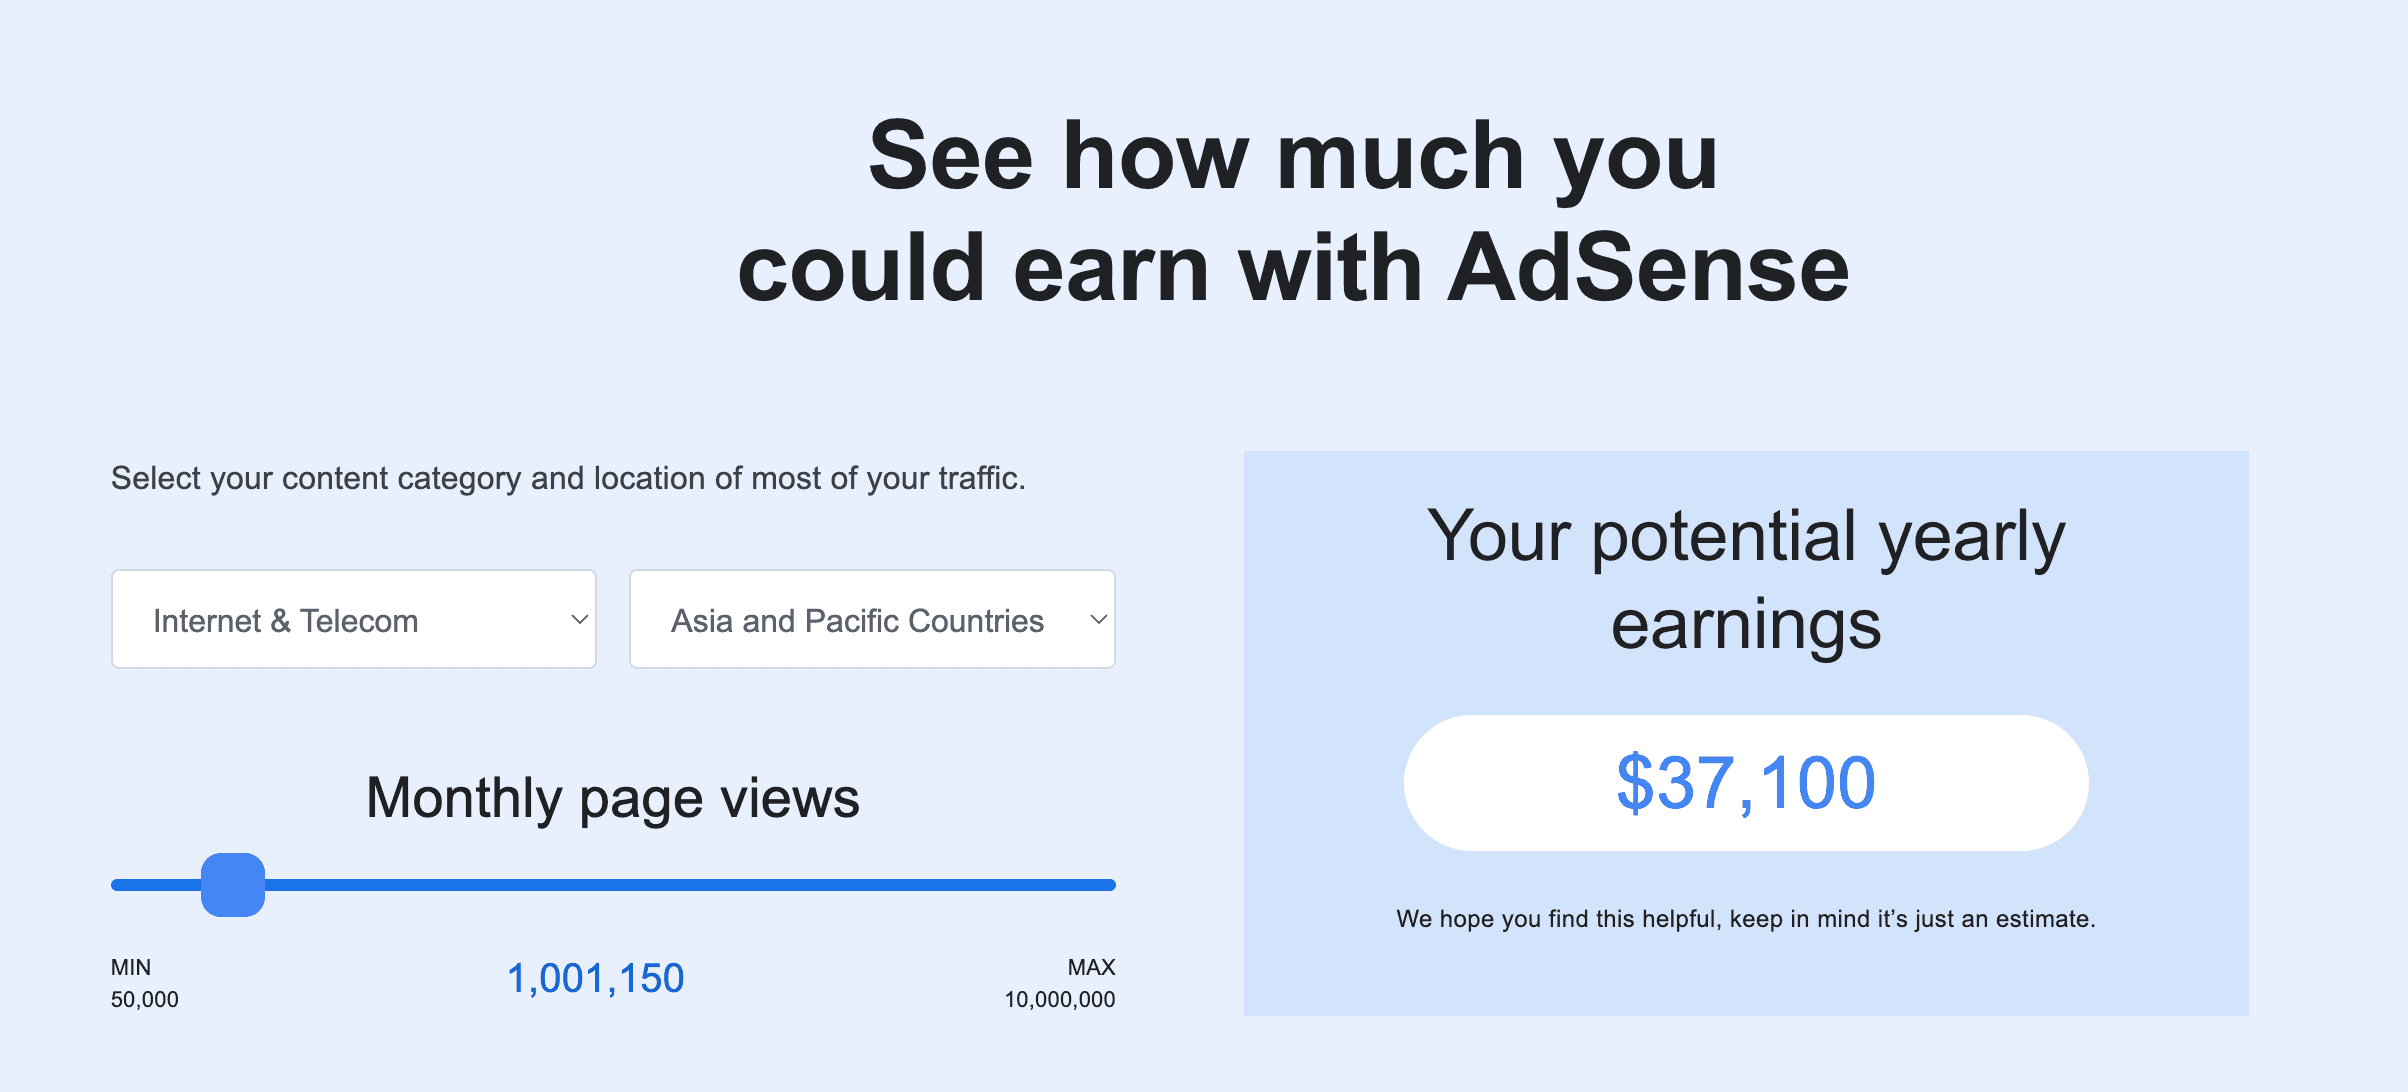2408x1092 pixels.
Task: Click the chevron on the category selector
Action: point(578,619)
